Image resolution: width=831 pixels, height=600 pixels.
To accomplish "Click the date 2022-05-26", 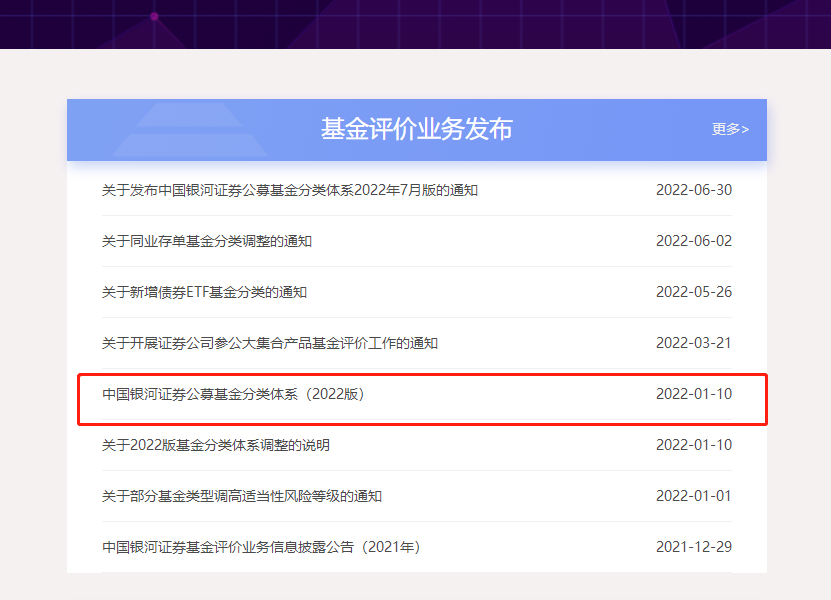I will [x=694, y=292].
